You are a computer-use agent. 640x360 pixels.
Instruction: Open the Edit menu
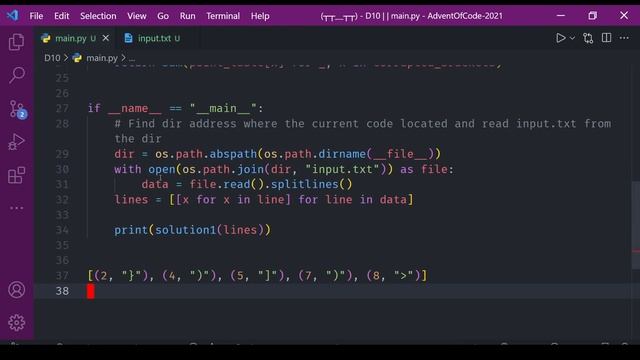[x=62, y=16]
